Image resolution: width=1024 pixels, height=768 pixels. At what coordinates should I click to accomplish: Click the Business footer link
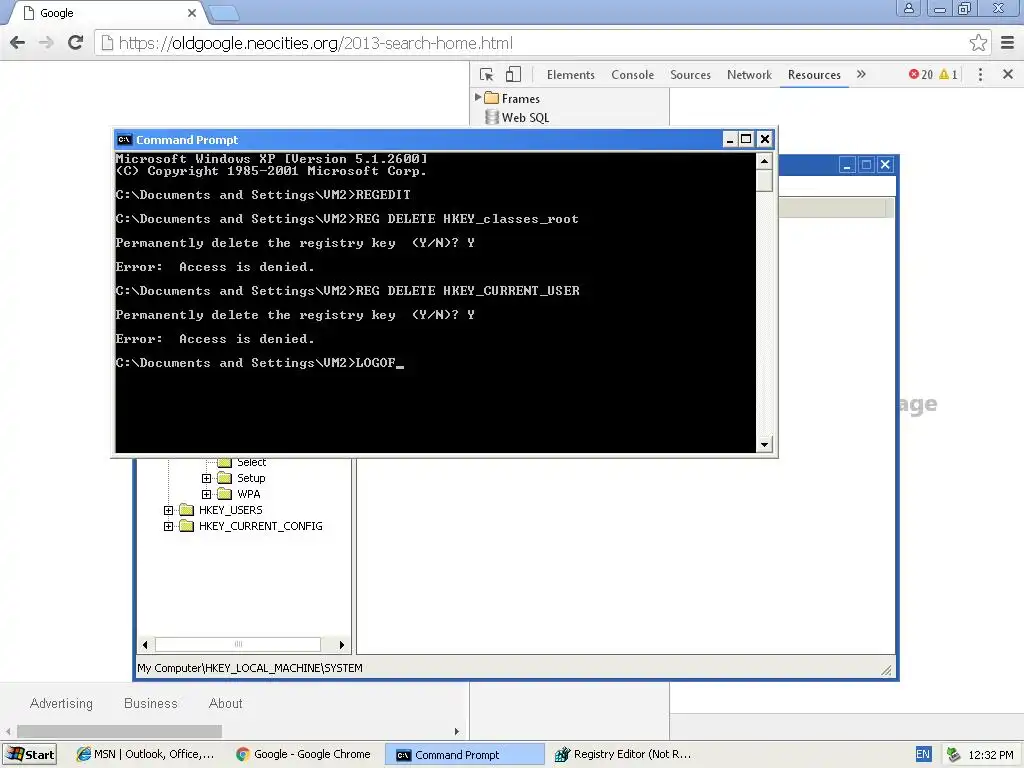[151, 703]
